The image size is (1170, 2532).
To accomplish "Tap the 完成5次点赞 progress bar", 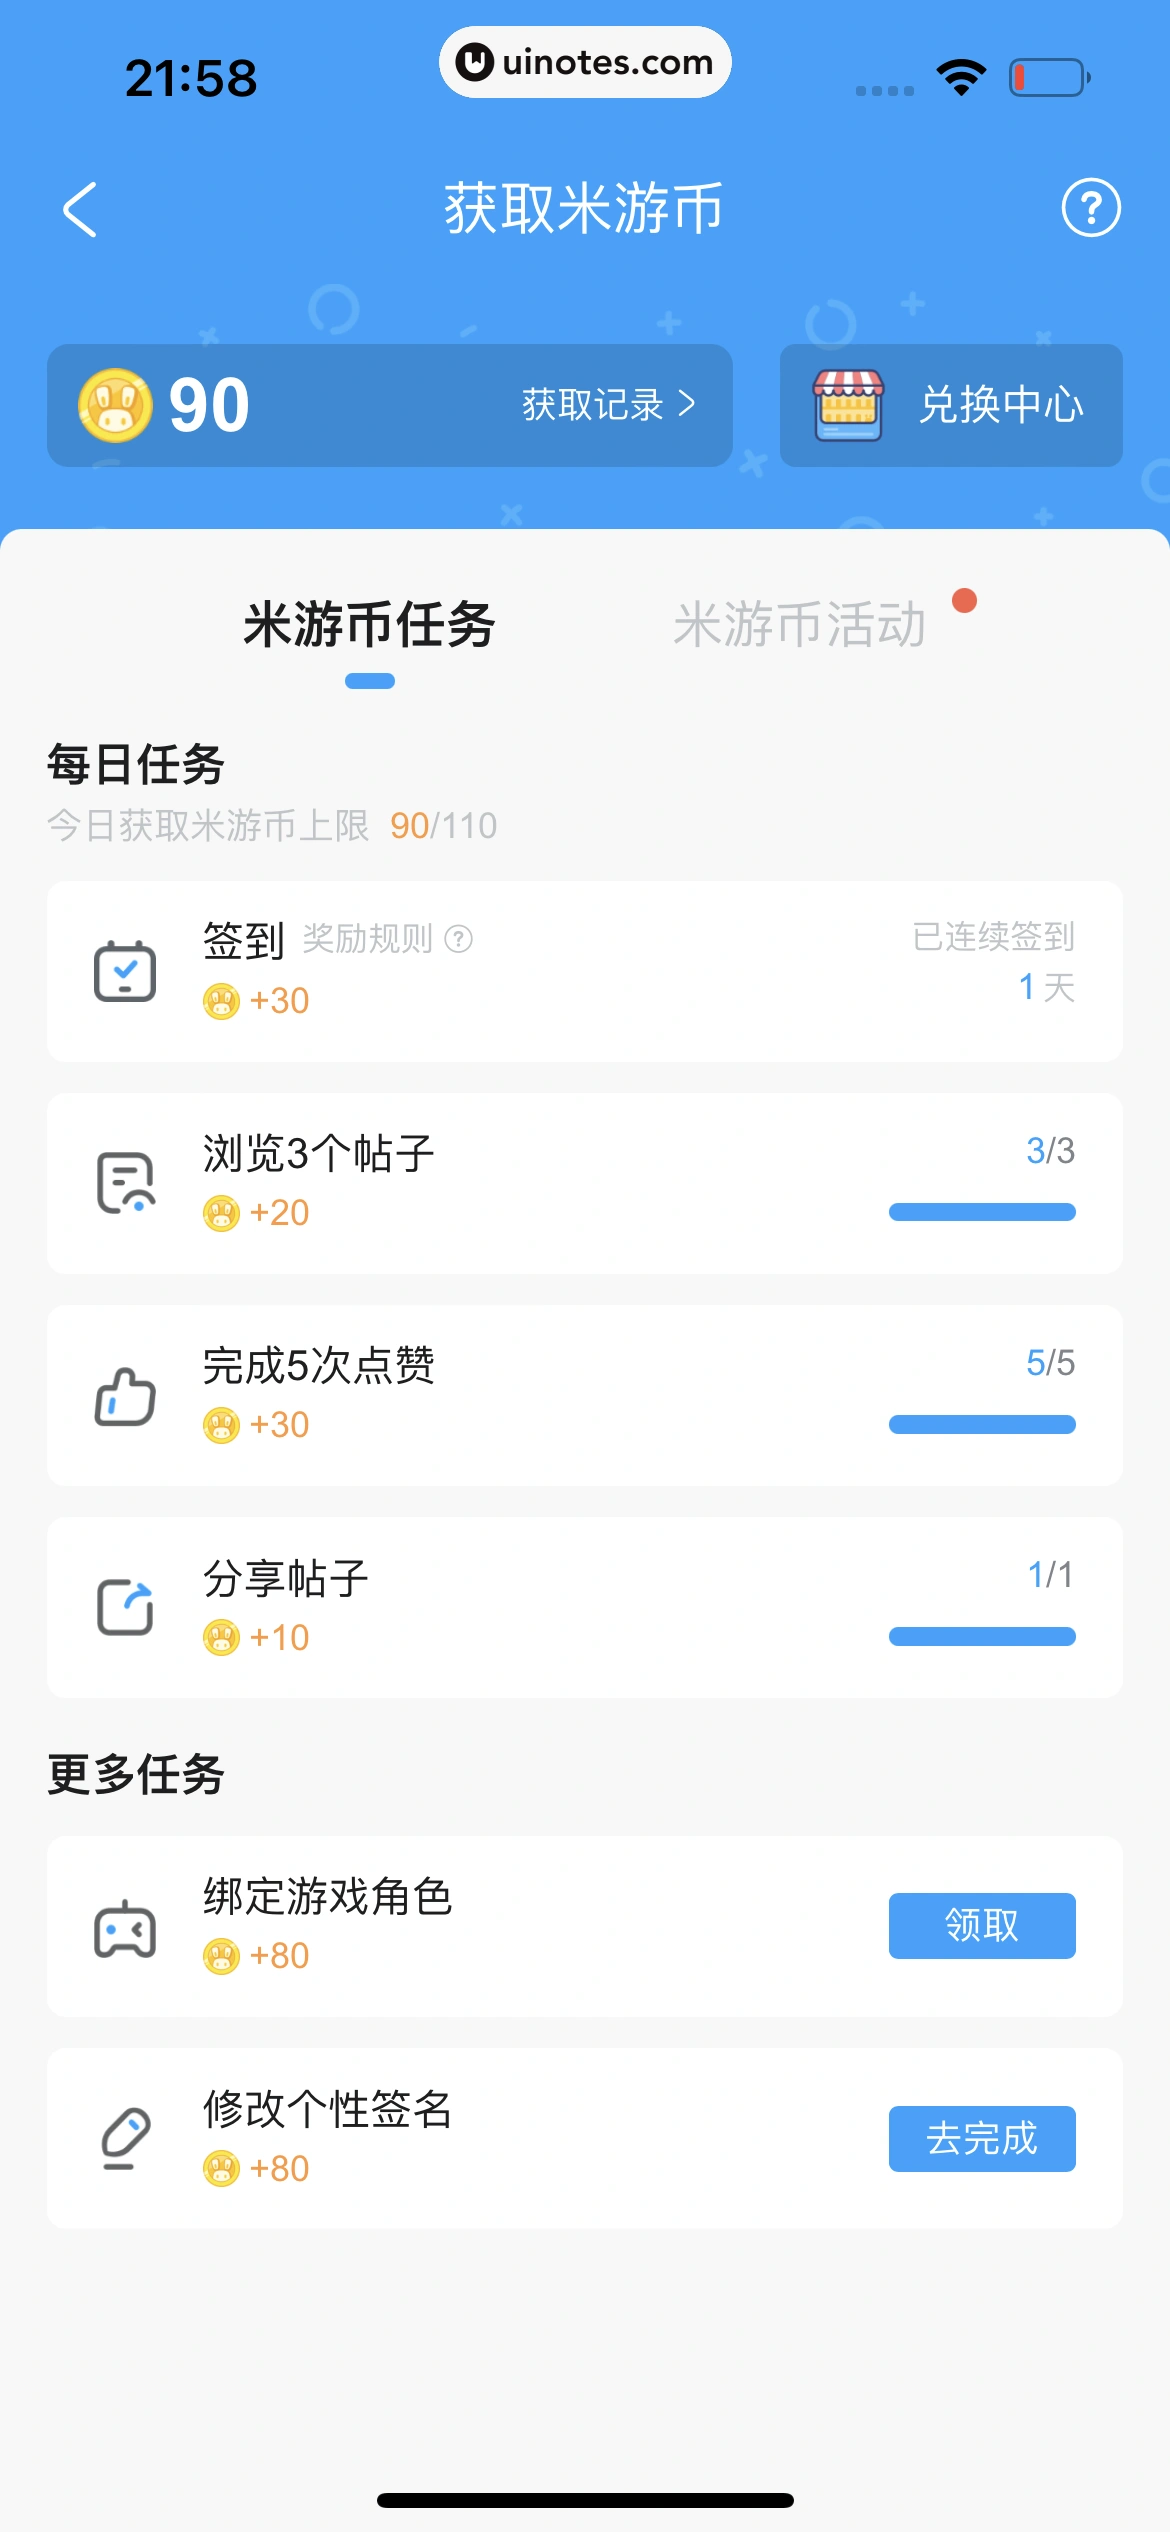I will (982, 1424).
